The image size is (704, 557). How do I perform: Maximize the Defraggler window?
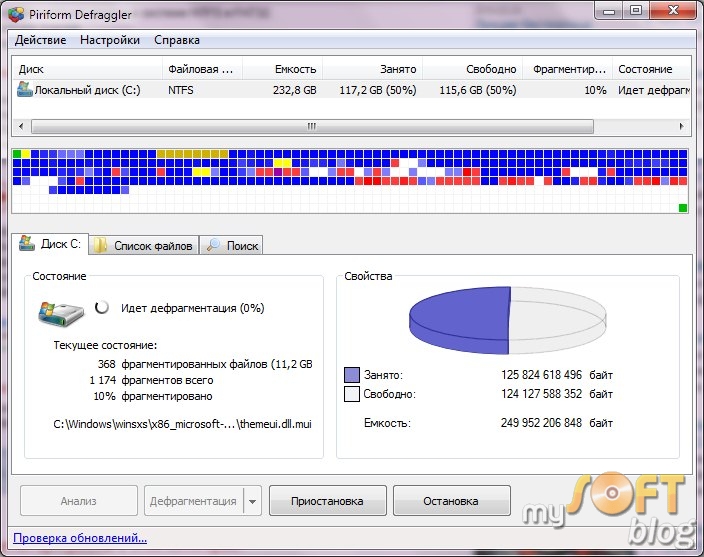pos(636,10)
